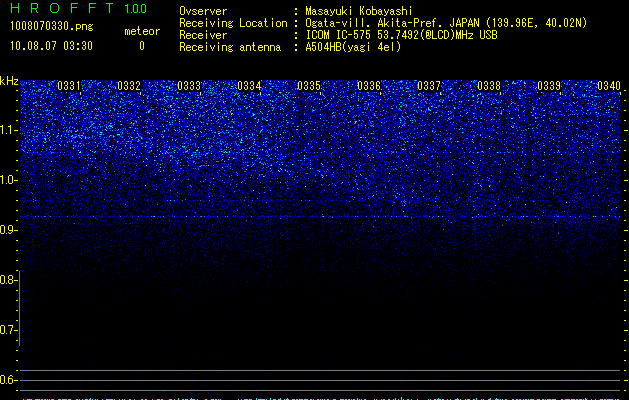This screenshot has height=400, width=629.
Task: Click the 0340 time marker
Action: pos(609,86)
